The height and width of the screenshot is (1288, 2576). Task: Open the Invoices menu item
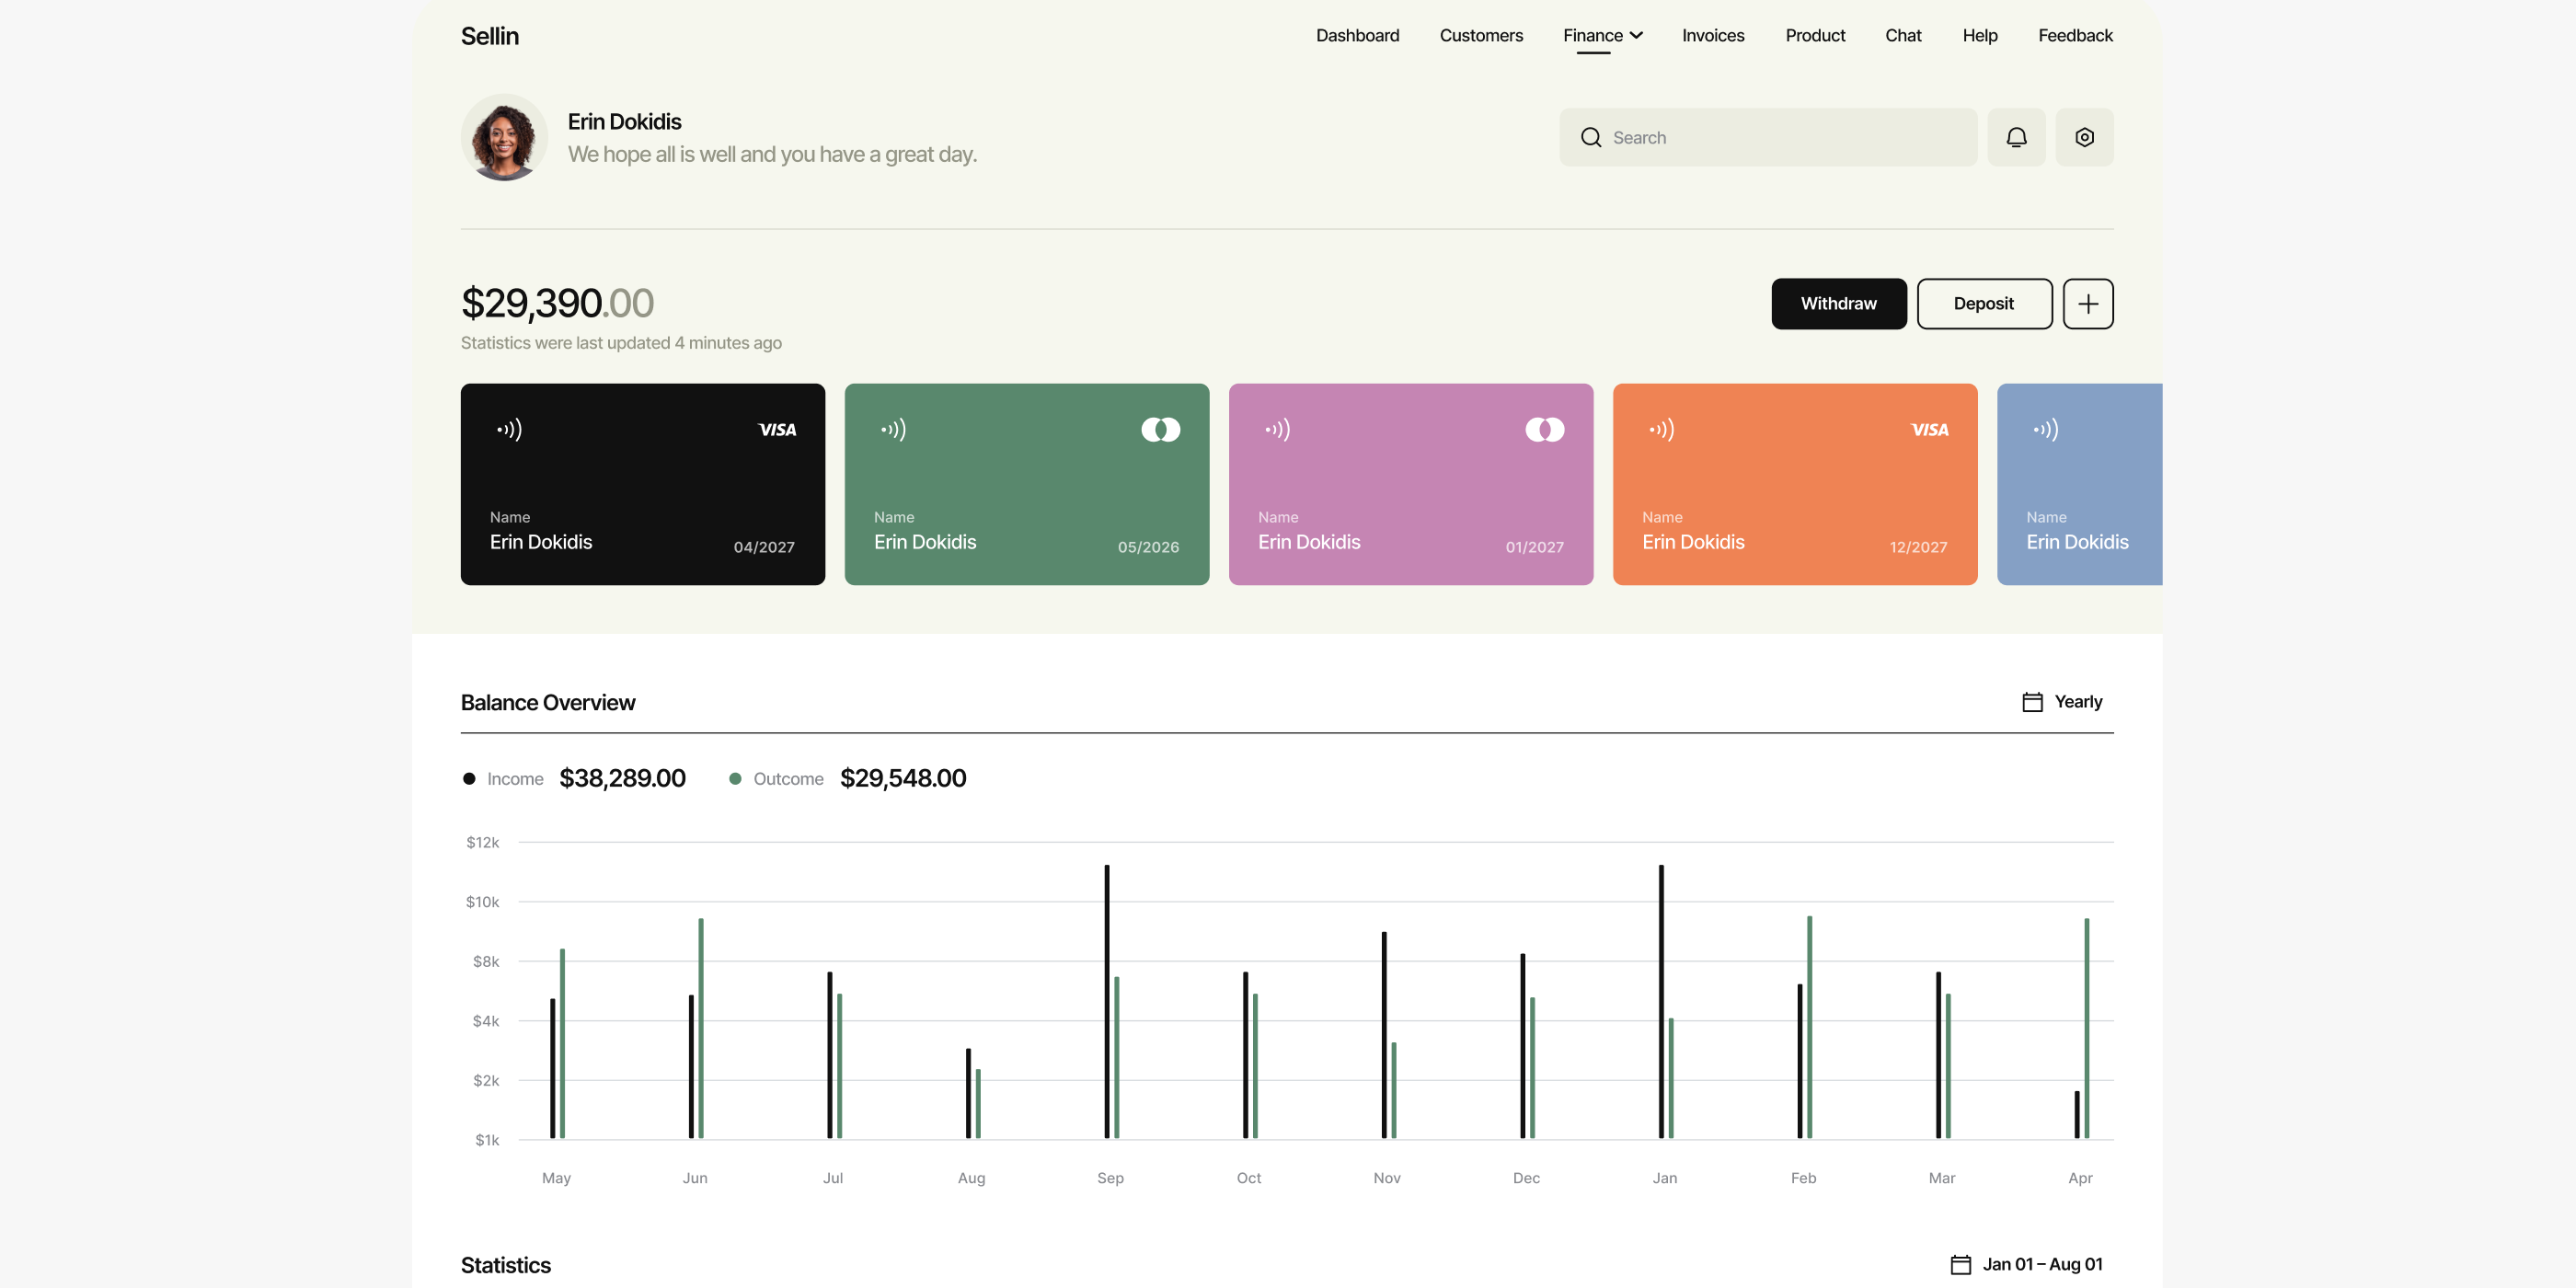click(1712, 35)
